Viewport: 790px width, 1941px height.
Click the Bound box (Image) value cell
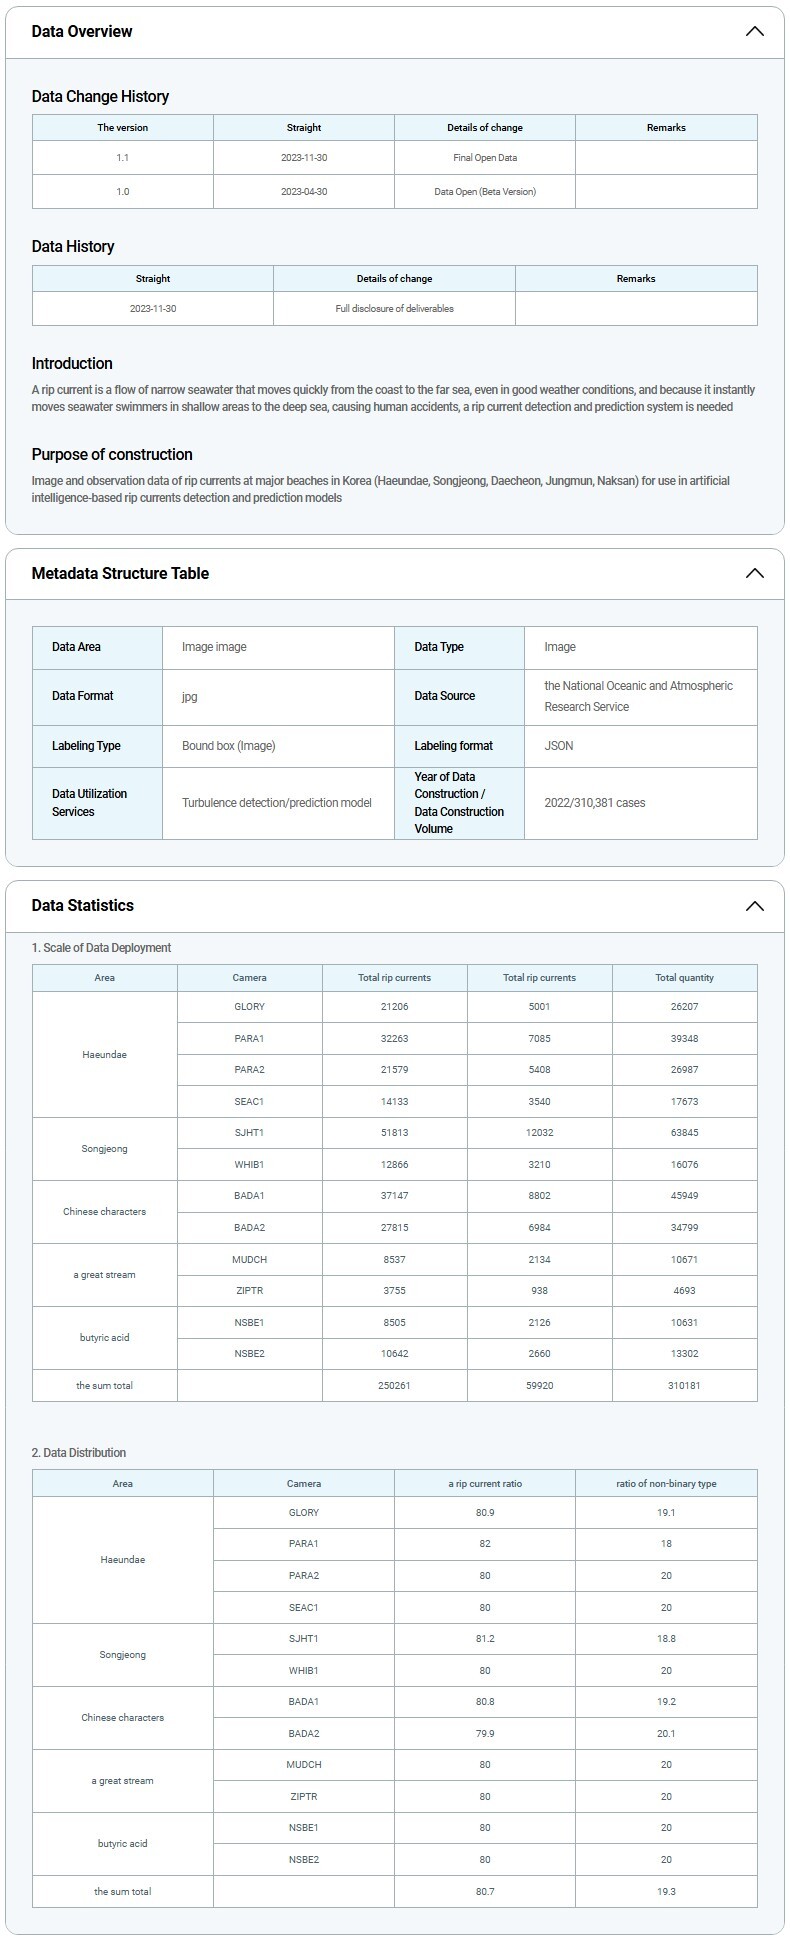[x=228, y=746]
